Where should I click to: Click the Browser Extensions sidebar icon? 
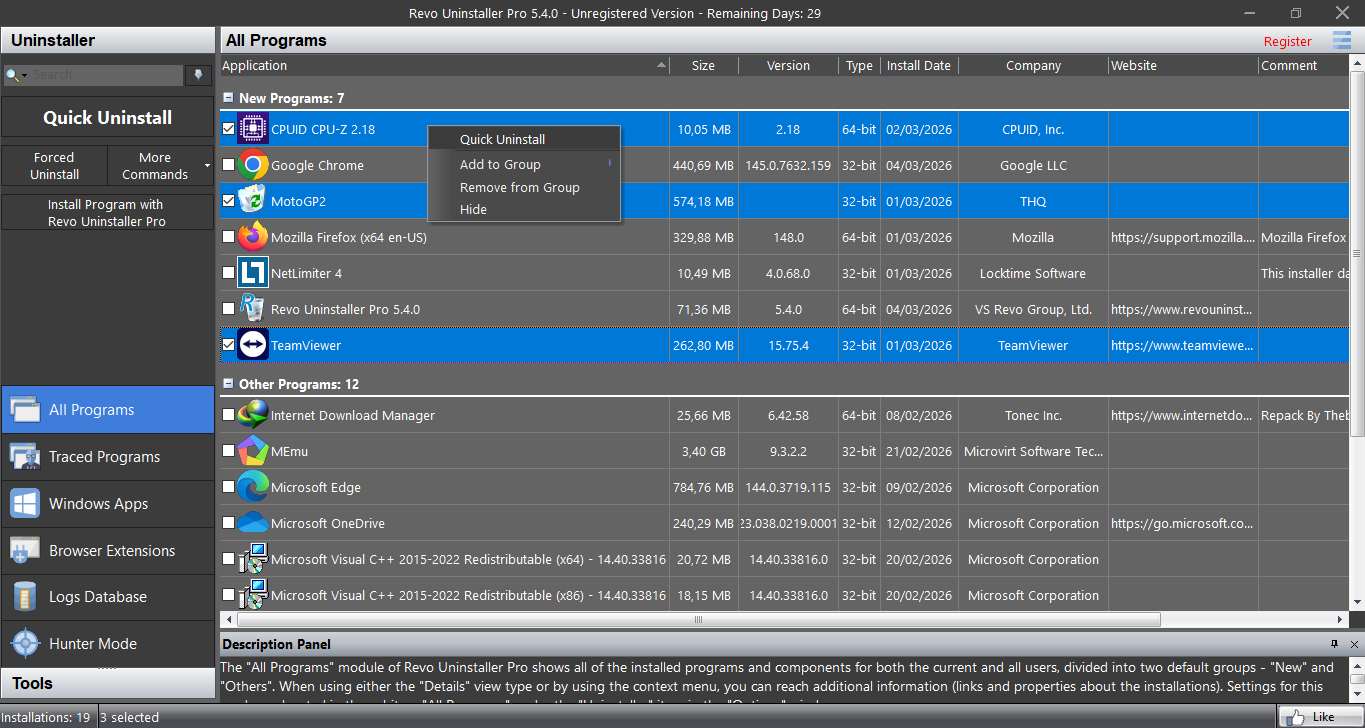point(25,550)
